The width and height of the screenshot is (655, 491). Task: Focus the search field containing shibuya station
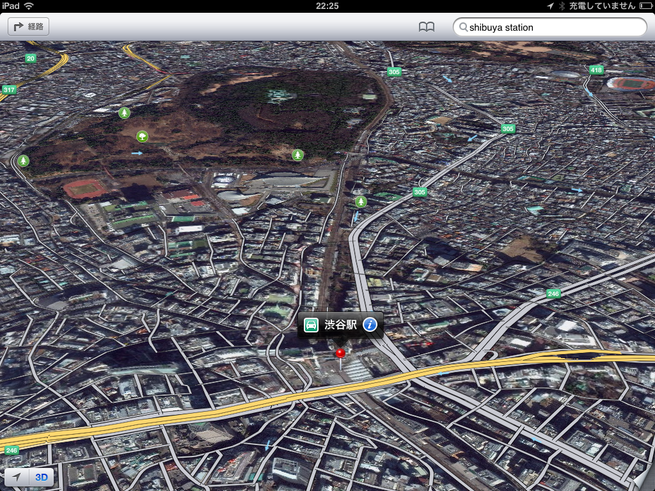coord(550,27)
